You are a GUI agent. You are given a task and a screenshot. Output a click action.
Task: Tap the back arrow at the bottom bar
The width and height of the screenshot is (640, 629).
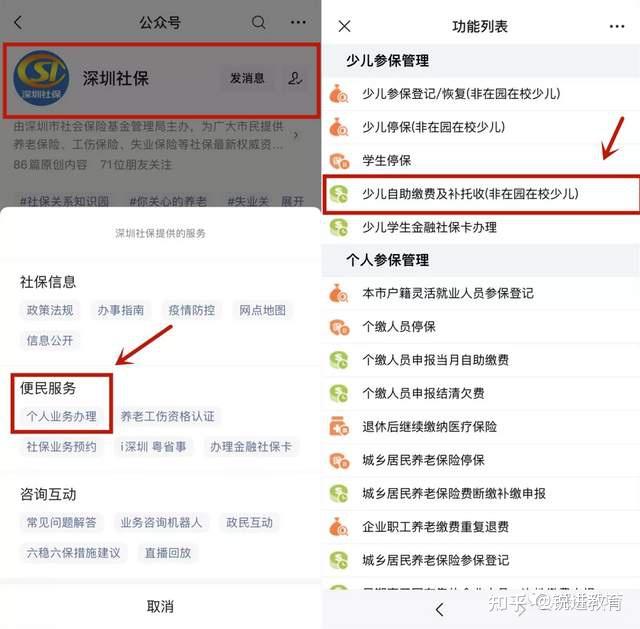[x=439, y=609]
